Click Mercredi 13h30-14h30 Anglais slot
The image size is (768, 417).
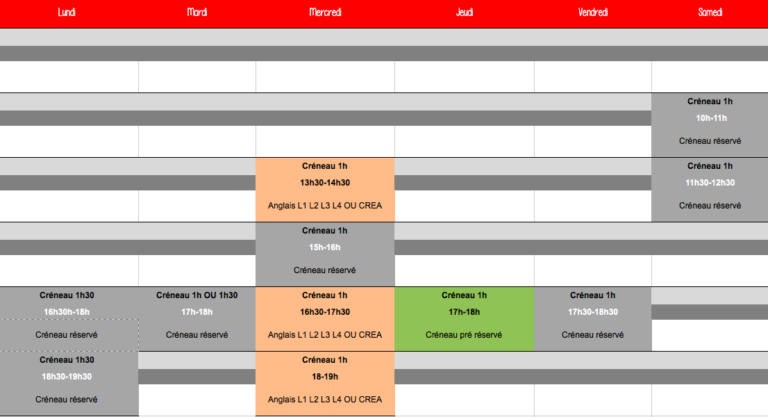325,189
